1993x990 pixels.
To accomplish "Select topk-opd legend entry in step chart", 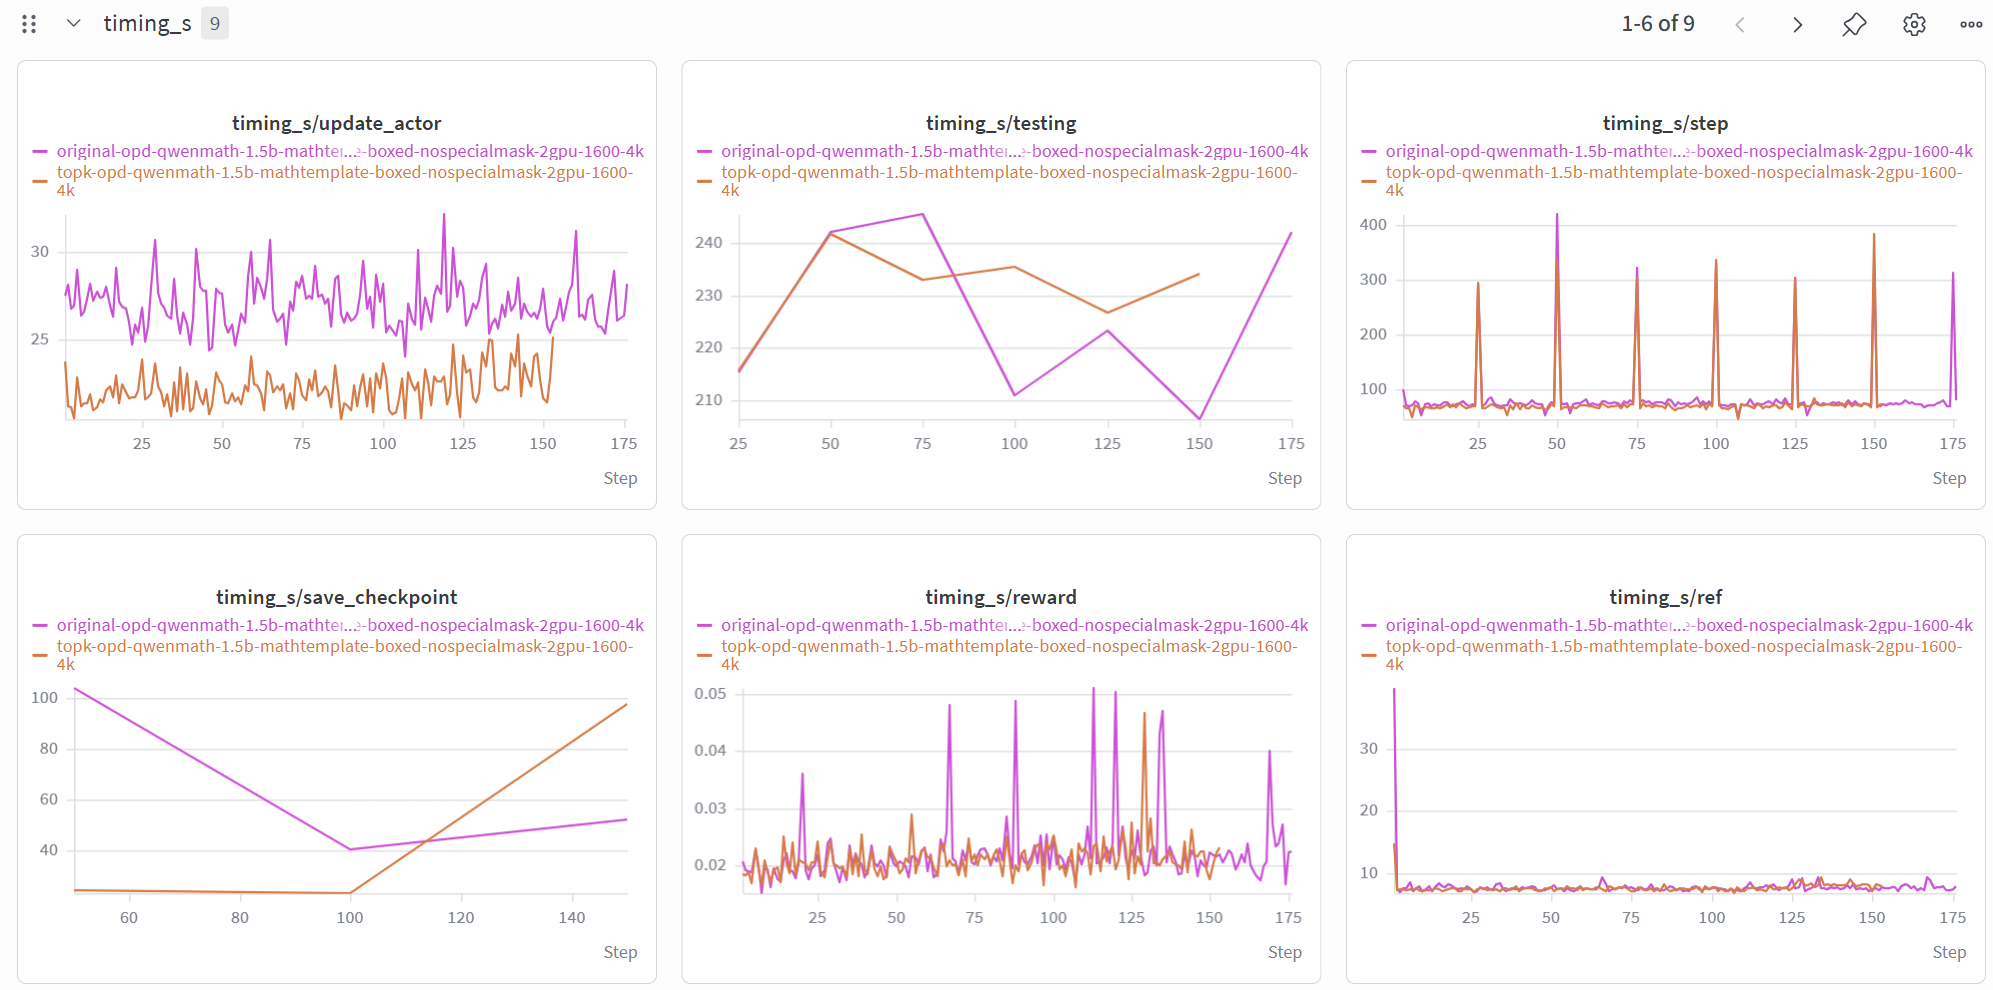I will (1674, 181).
